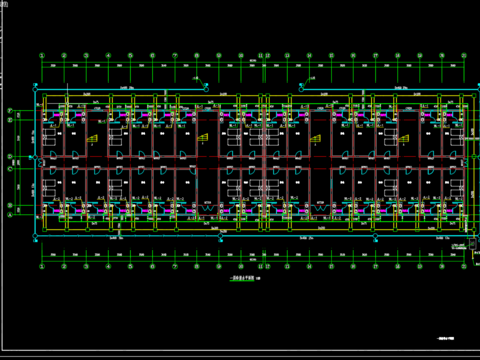Pick the cyan pipe node at the top-left corner

pyautogui.click(x=35, y=89)
